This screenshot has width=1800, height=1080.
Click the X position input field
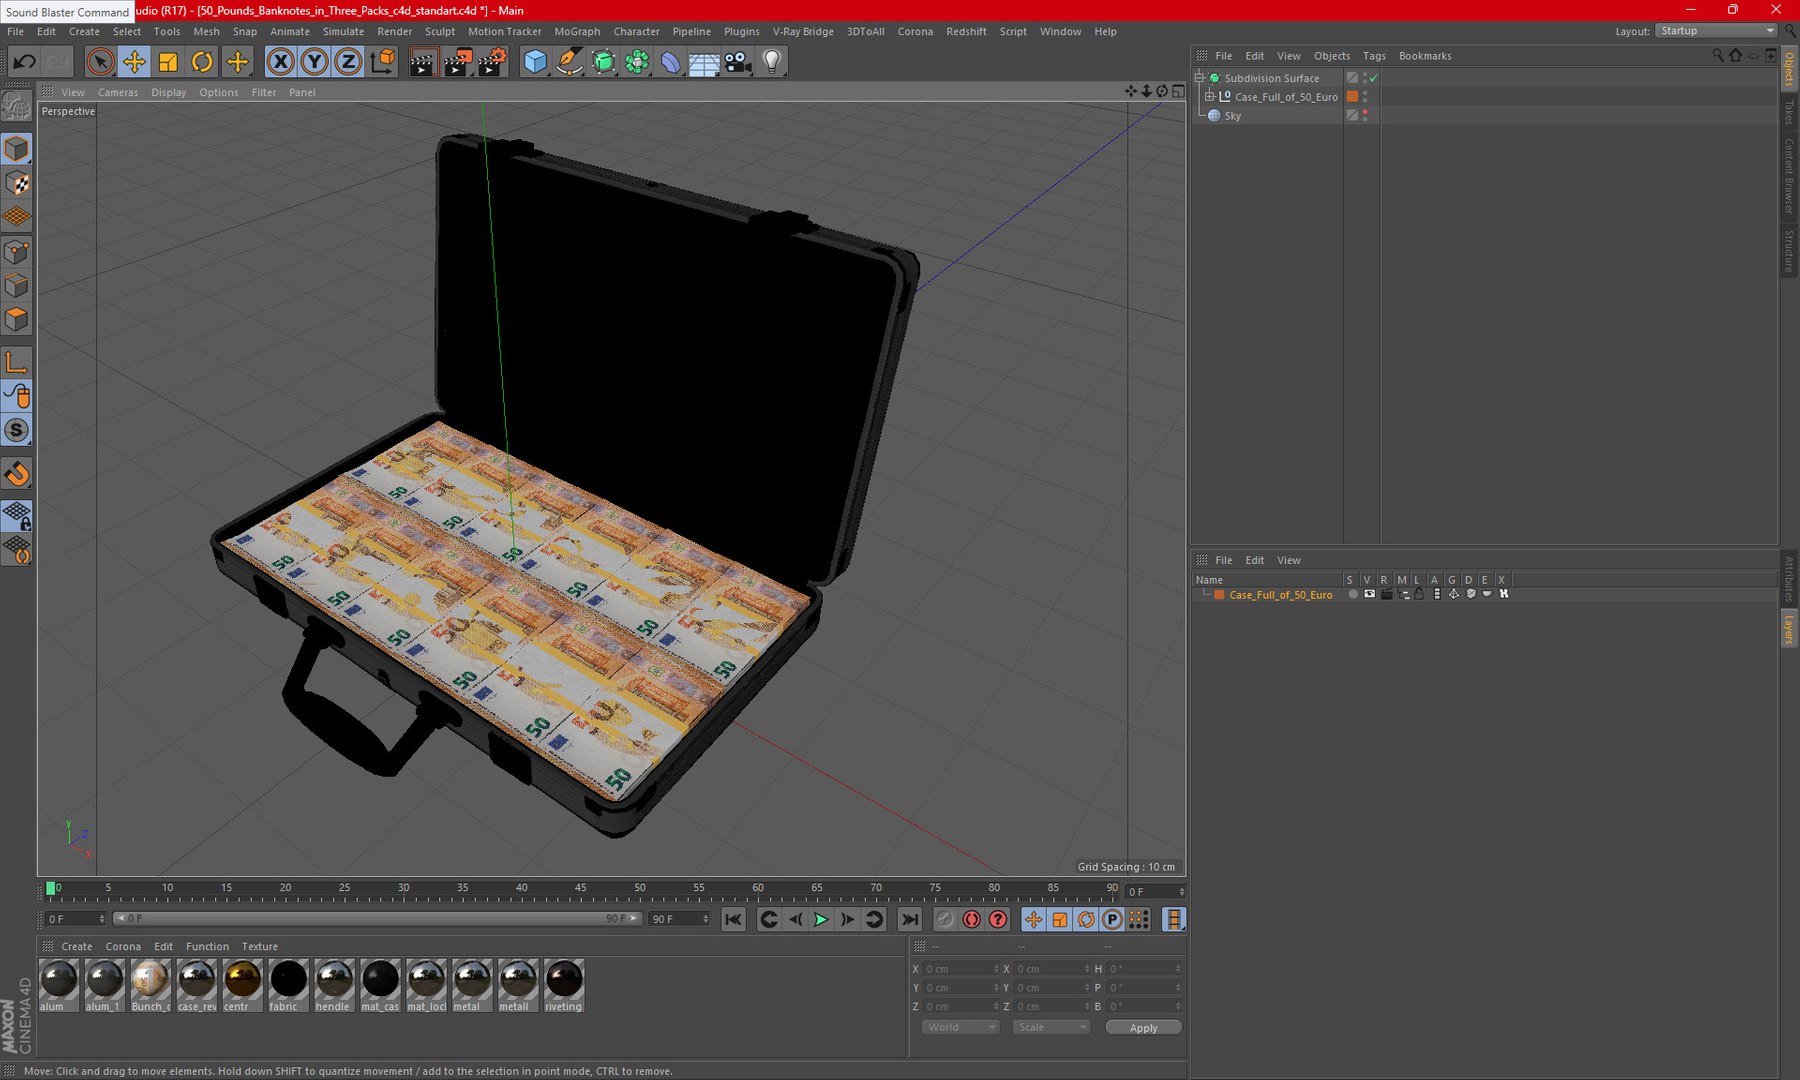961,969
